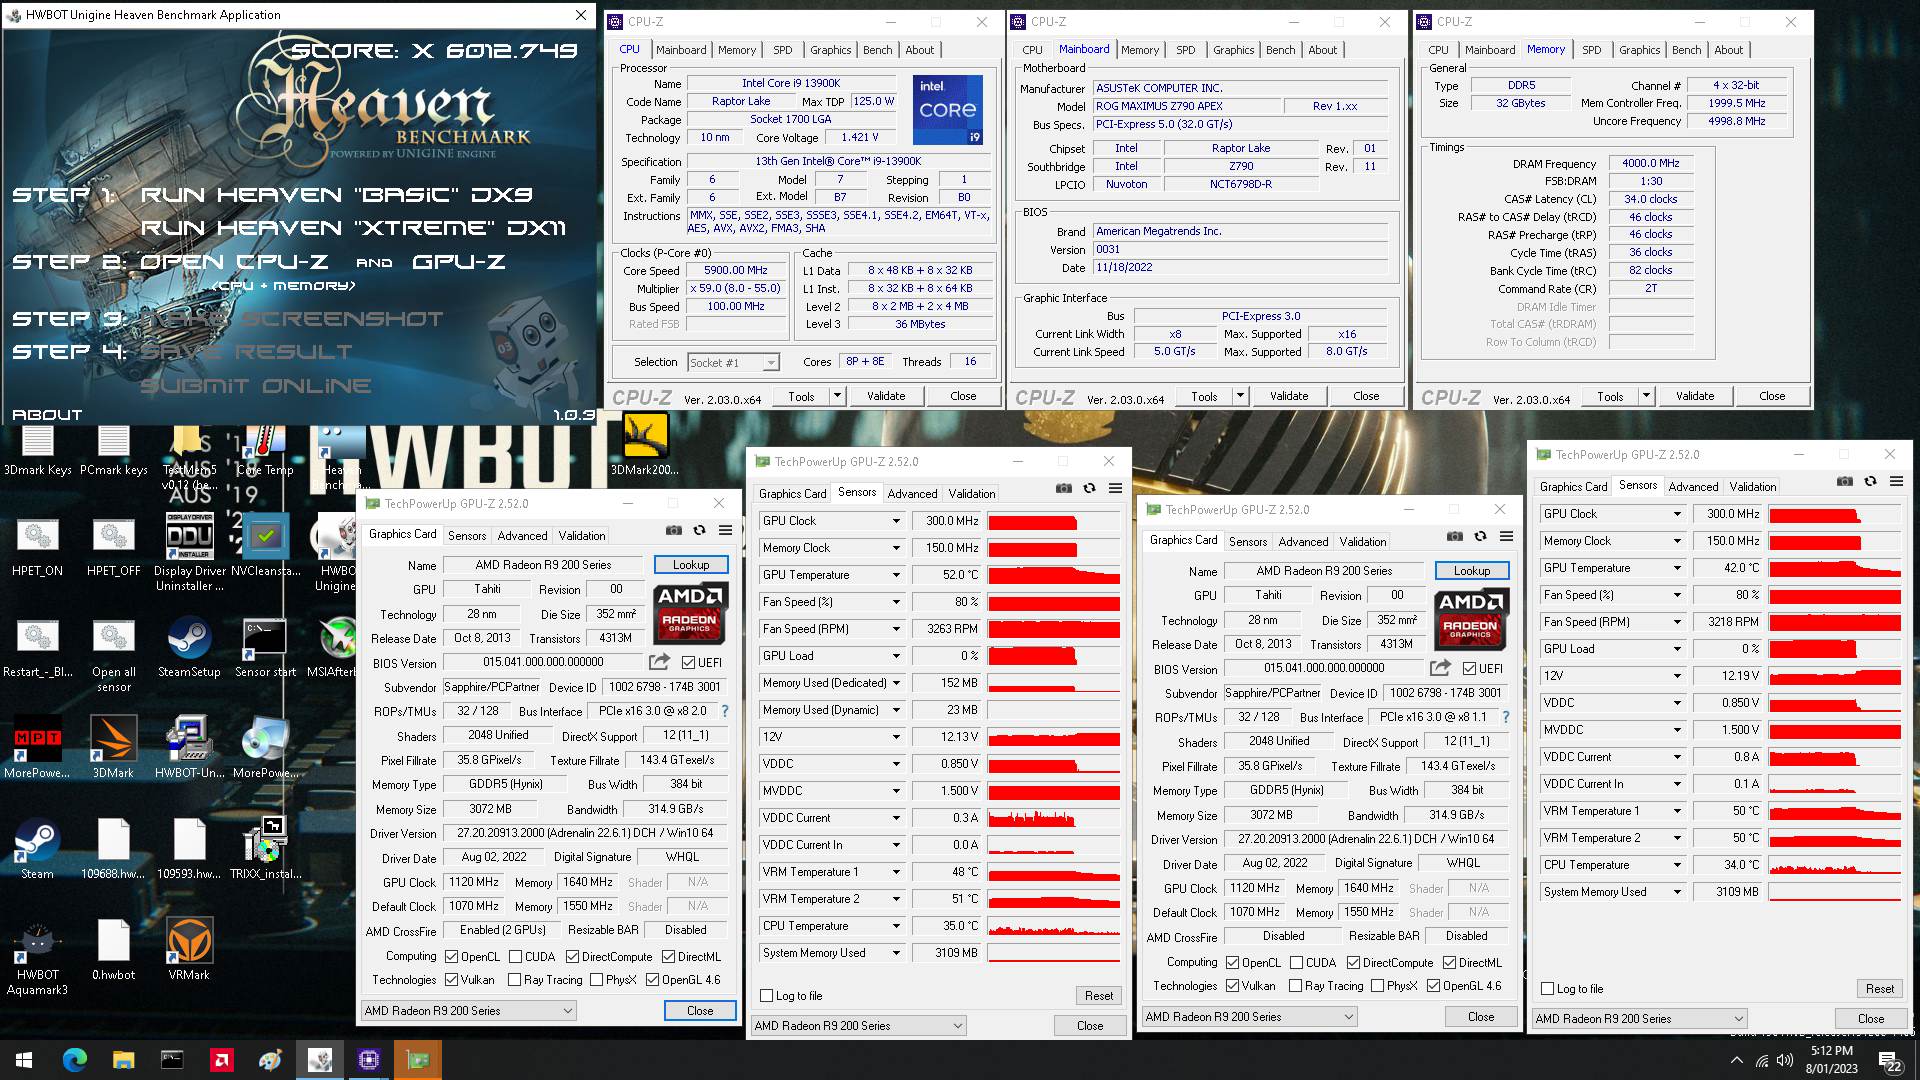Open the hamburger menu in the rightmost GPU-Z Sensors window
The image size is (1920, 1080).
tap(1897, 481)
